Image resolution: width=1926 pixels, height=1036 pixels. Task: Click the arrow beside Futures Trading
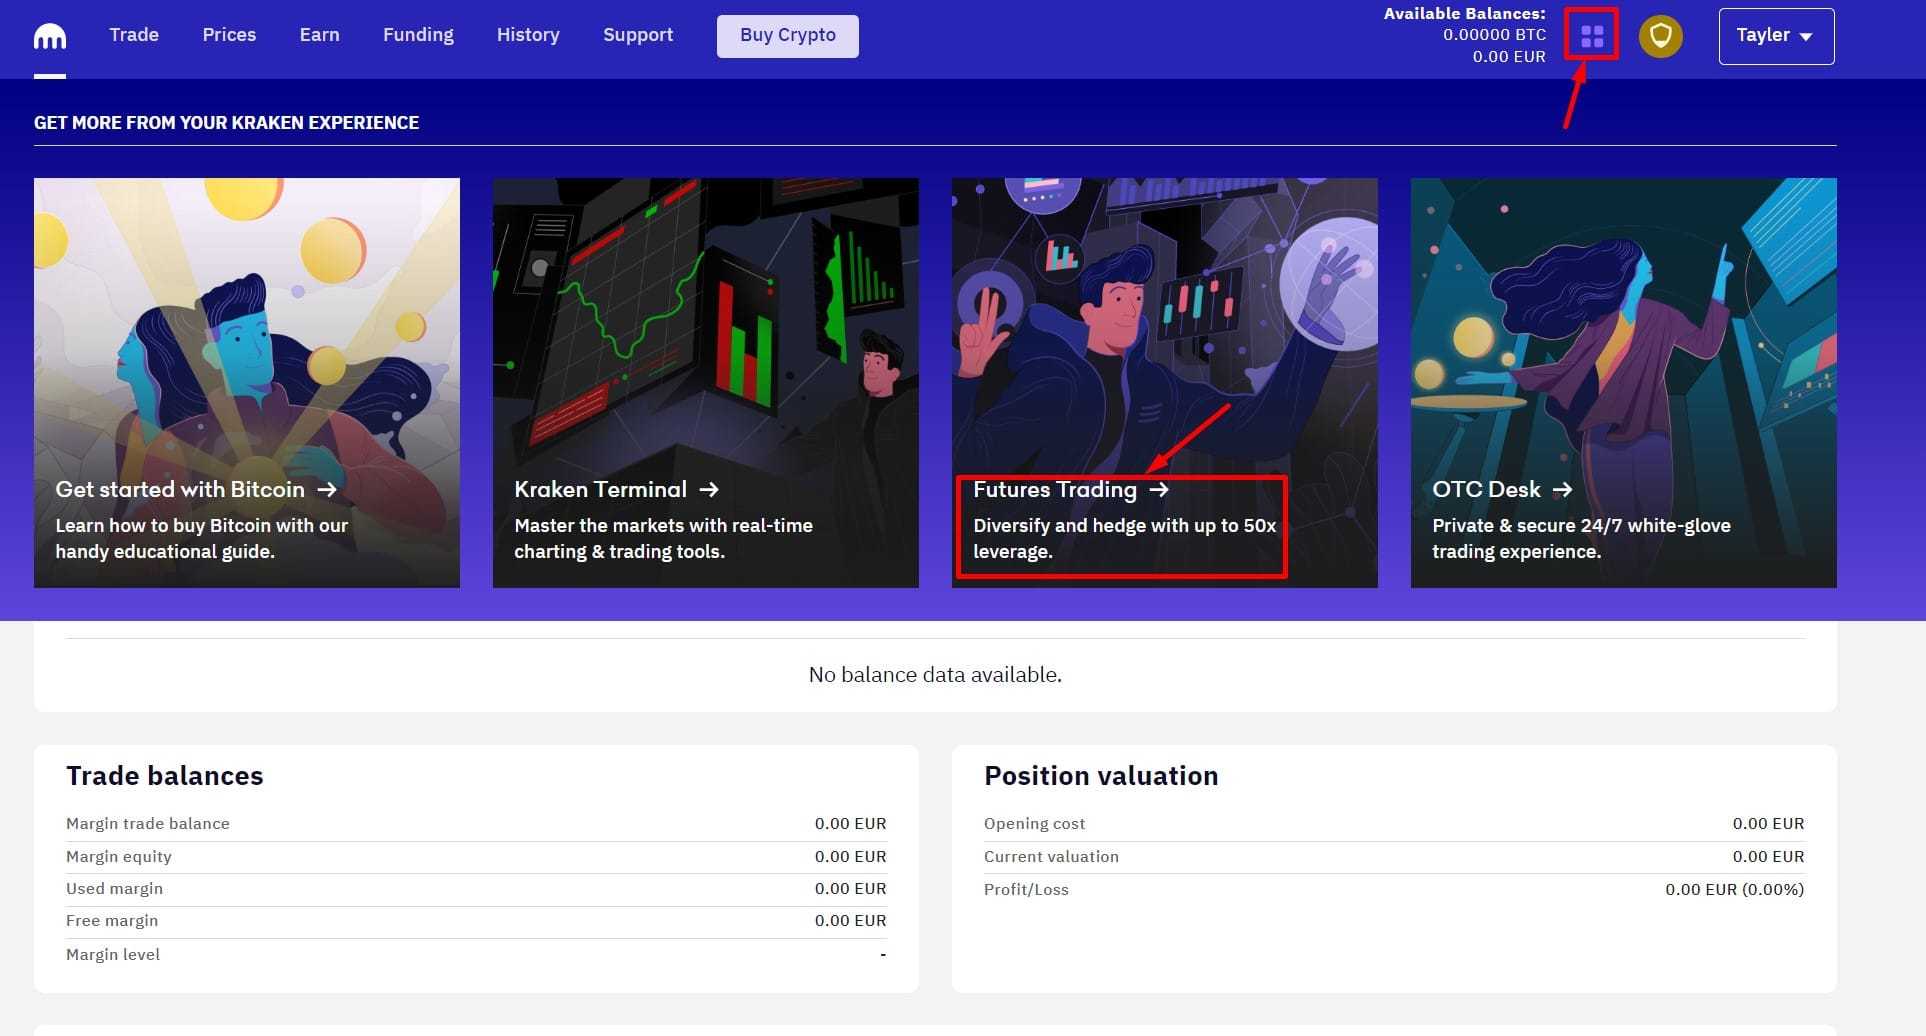pos(1161,489)
